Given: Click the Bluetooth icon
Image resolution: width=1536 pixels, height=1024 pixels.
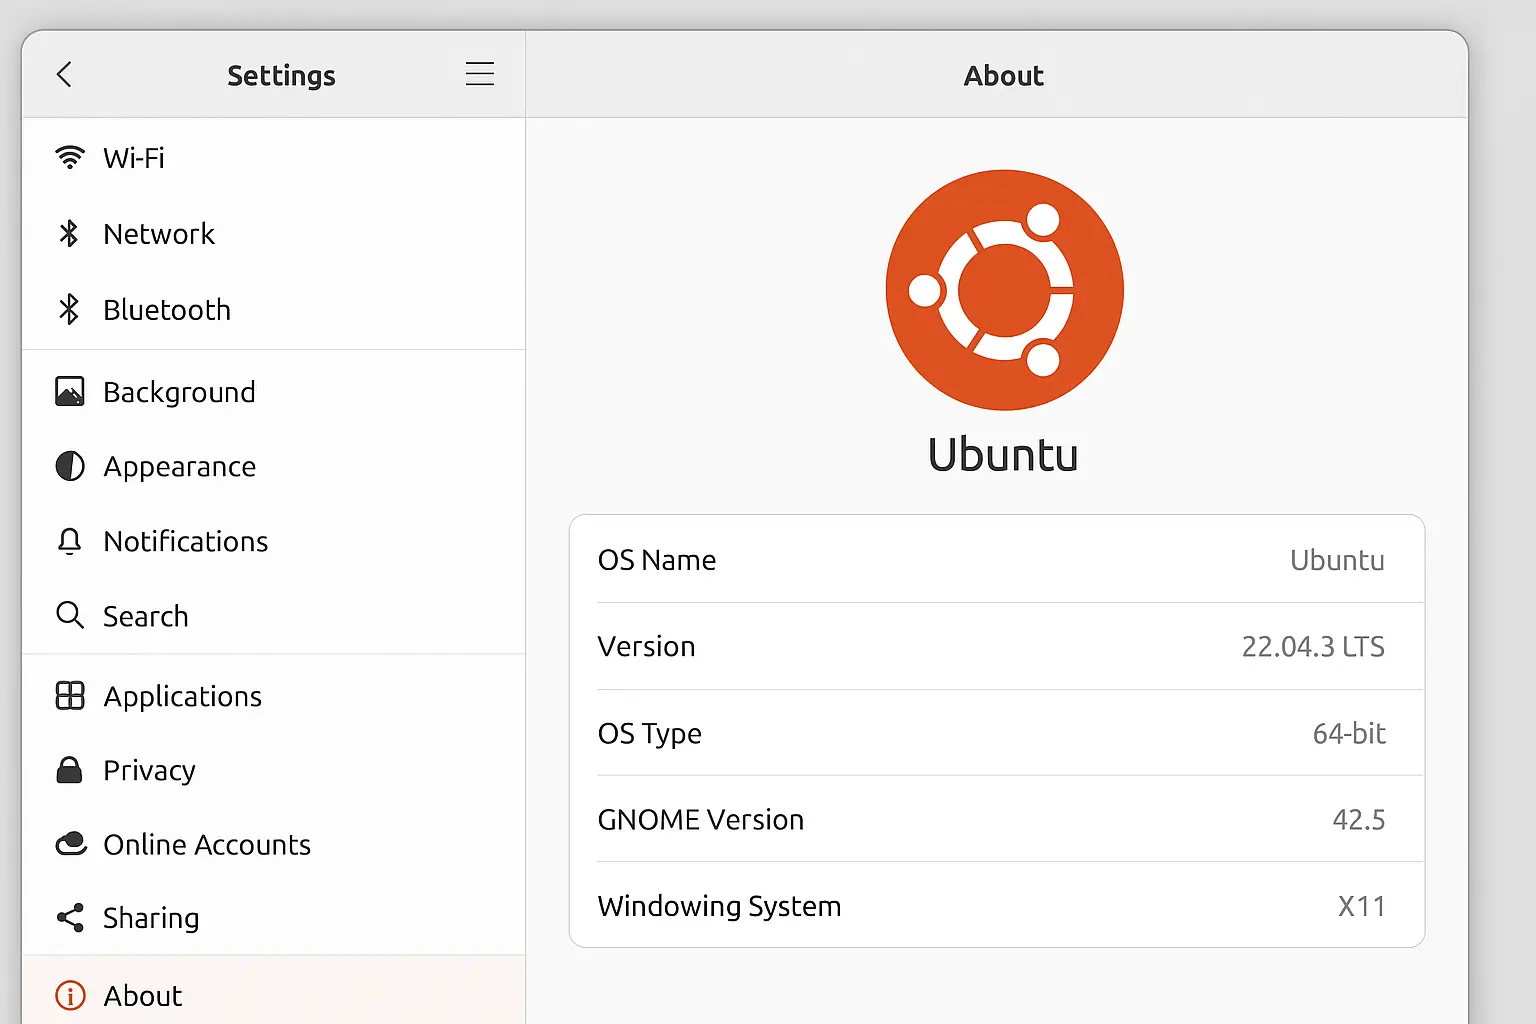Looking at the screenshot, I should pyautogui.click(x=68, y=309).
